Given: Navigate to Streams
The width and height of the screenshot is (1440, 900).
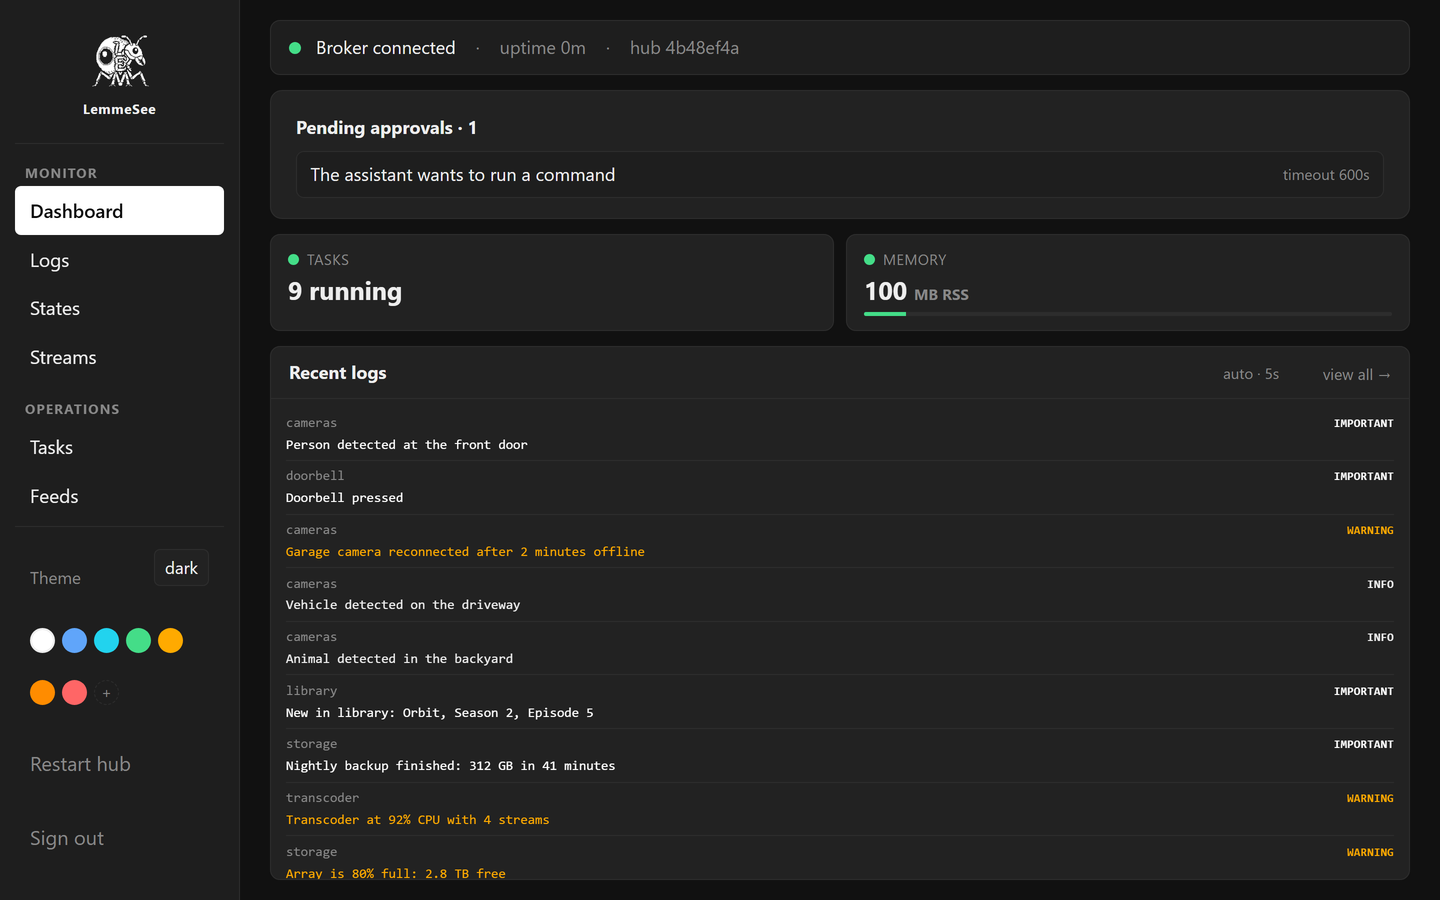Looking at the screenshot, I should 119,358.
